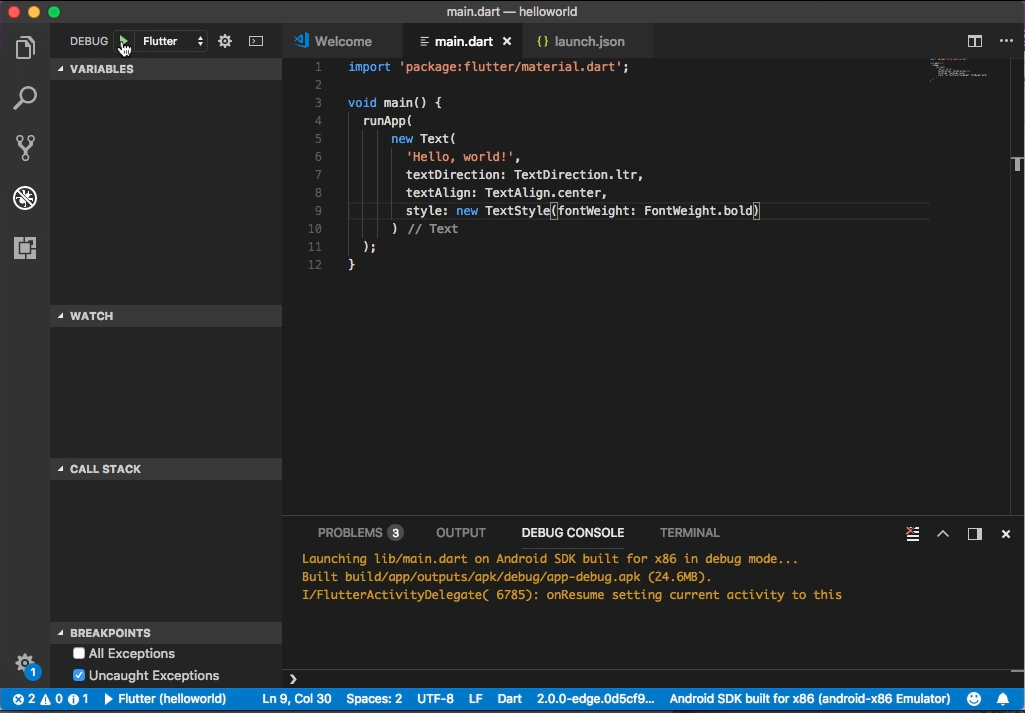The width and height of the screenshot is (1025, 713).
Task: Change language mode via Dart status item
Action: click(509, 699)
